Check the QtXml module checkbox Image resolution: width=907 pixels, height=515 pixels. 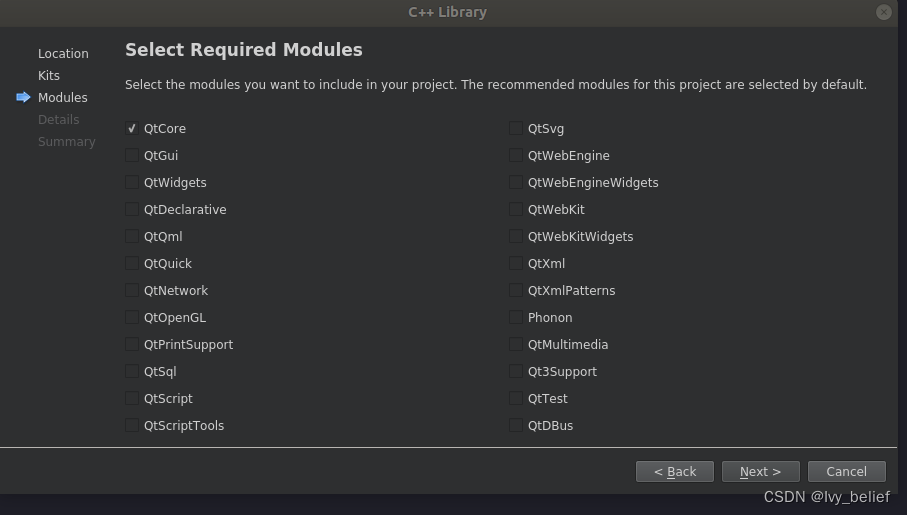(x=515, y=263)
